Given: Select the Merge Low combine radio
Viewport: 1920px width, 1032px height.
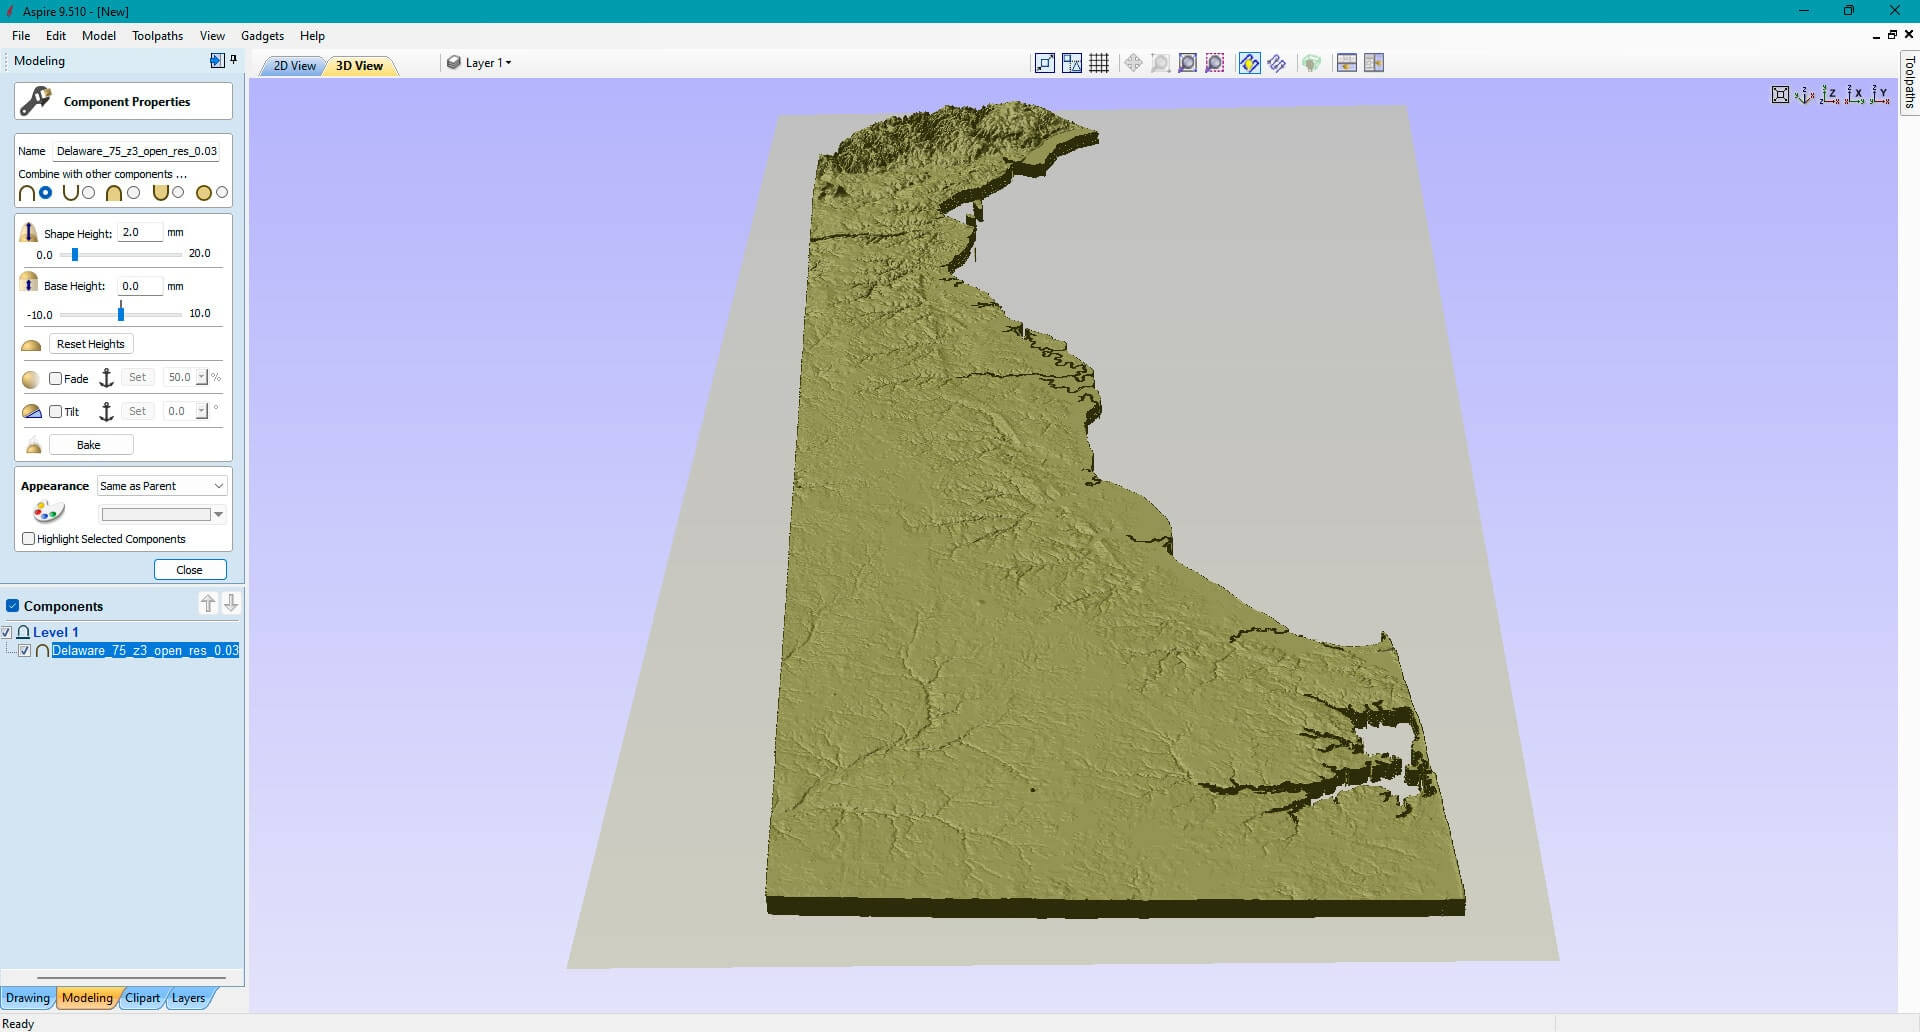Looking at the screenshot, I should [178, 192].
